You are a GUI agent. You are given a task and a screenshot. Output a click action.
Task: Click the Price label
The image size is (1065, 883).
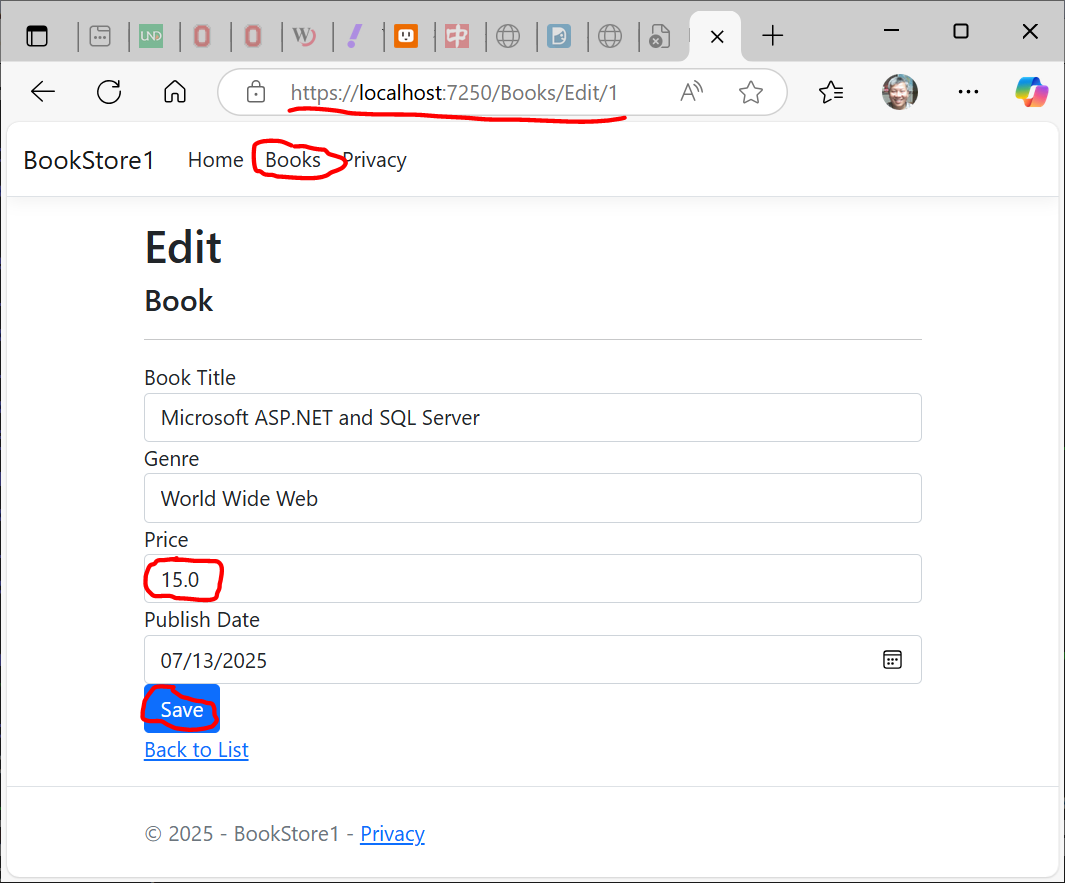166,539
